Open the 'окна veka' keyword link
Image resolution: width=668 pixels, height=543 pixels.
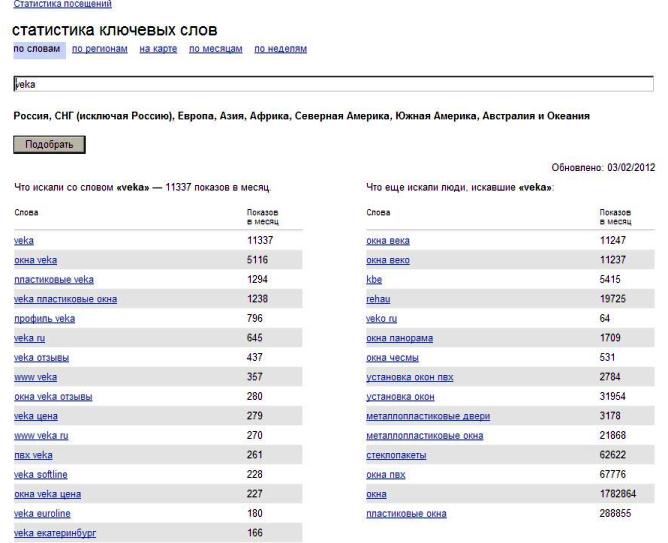[x=35, y=260]
